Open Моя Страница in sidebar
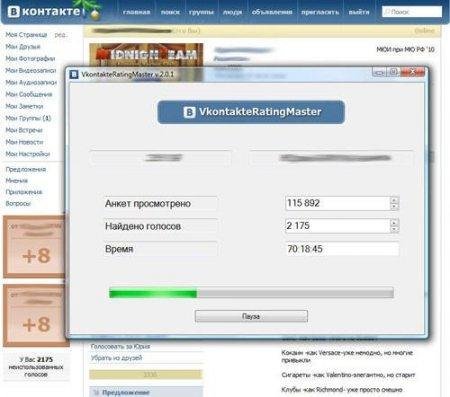Viewport: 450px width, 397px height. pyautogui.click(x=26, y=35)
